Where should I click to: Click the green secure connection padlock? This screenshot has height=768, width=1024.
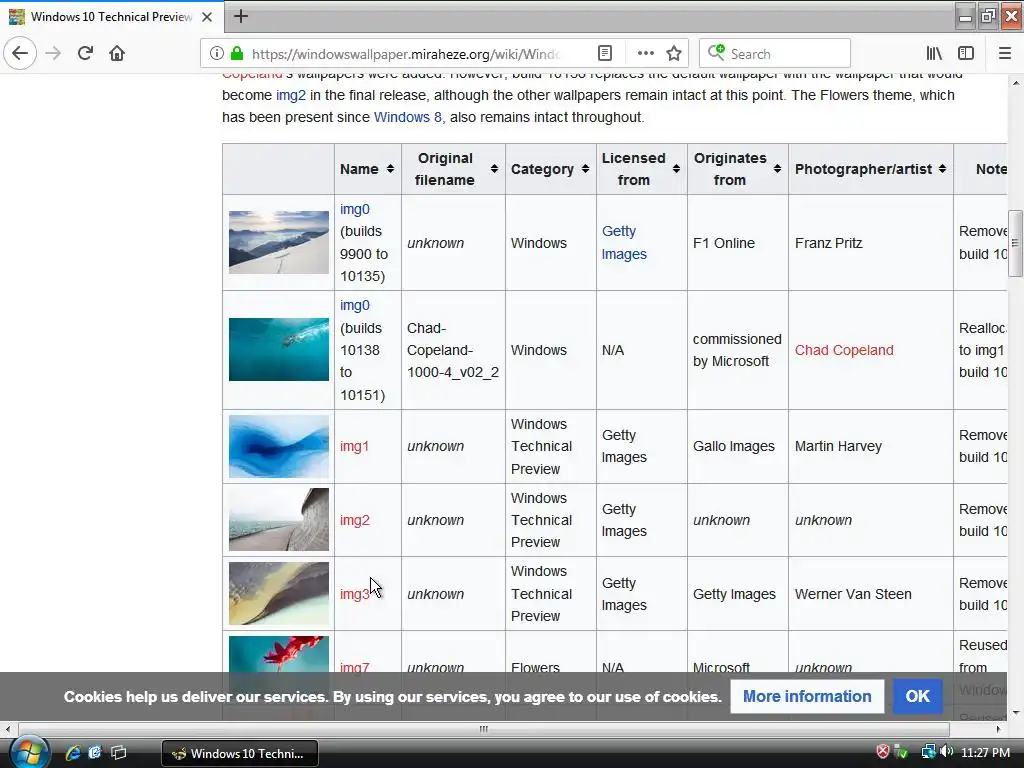pos(237,53)
